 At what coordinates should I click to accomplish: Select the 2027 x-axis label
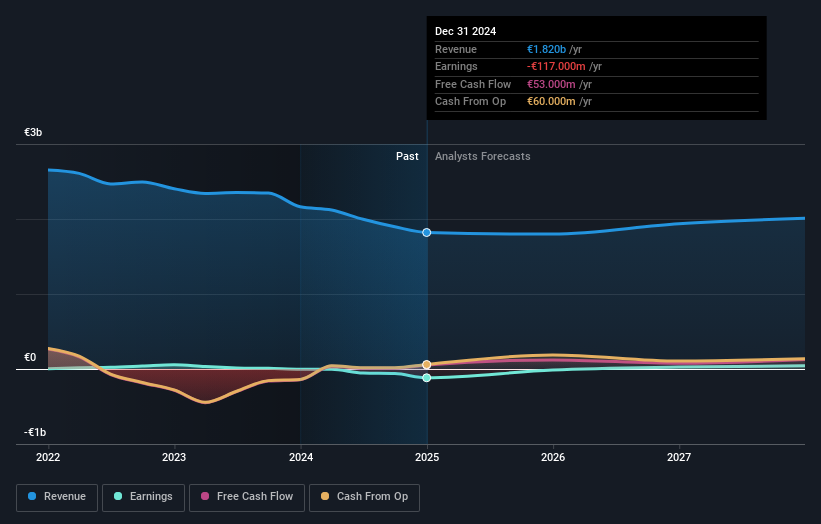tap(679, 457)
